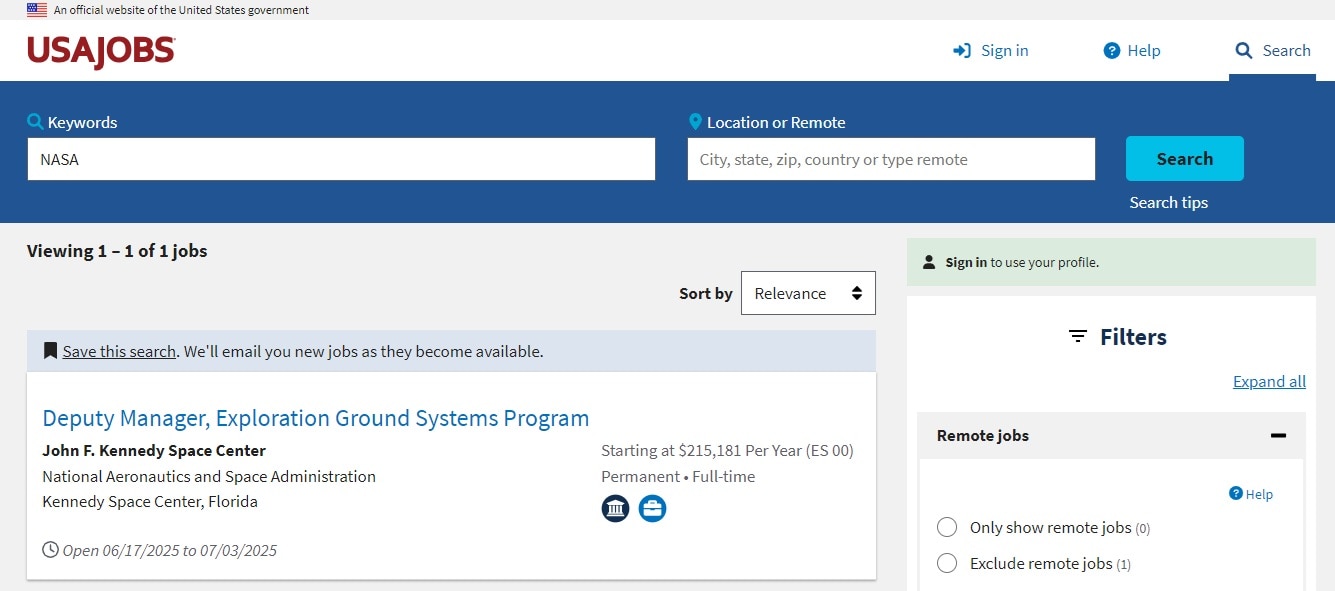The width and height of the screenshot is (1335, 591).
Task: Click the Remote jobs section heading
Action: point(983,436)
